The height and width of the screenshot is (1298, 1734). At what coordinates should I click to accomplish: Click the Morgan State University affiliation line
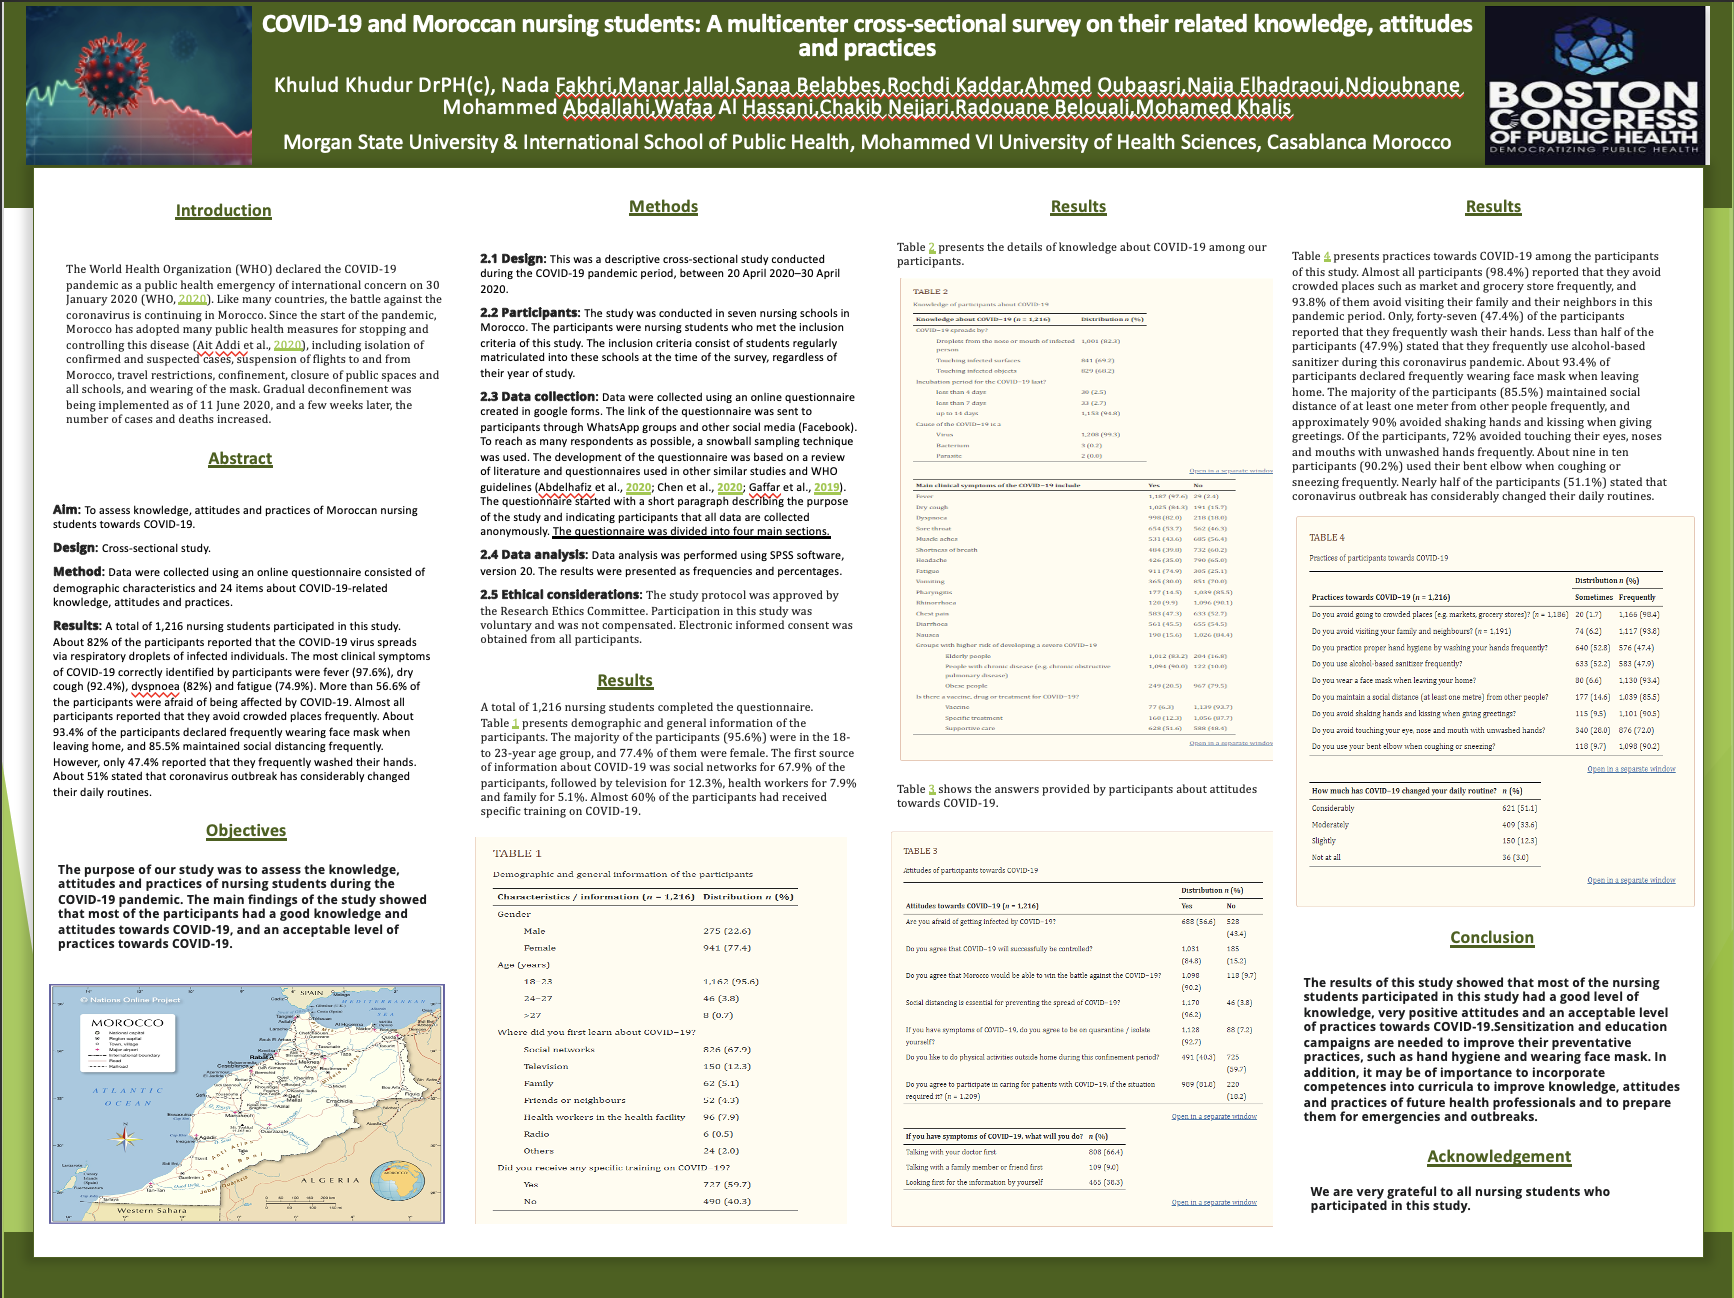(x=867, y=142)
